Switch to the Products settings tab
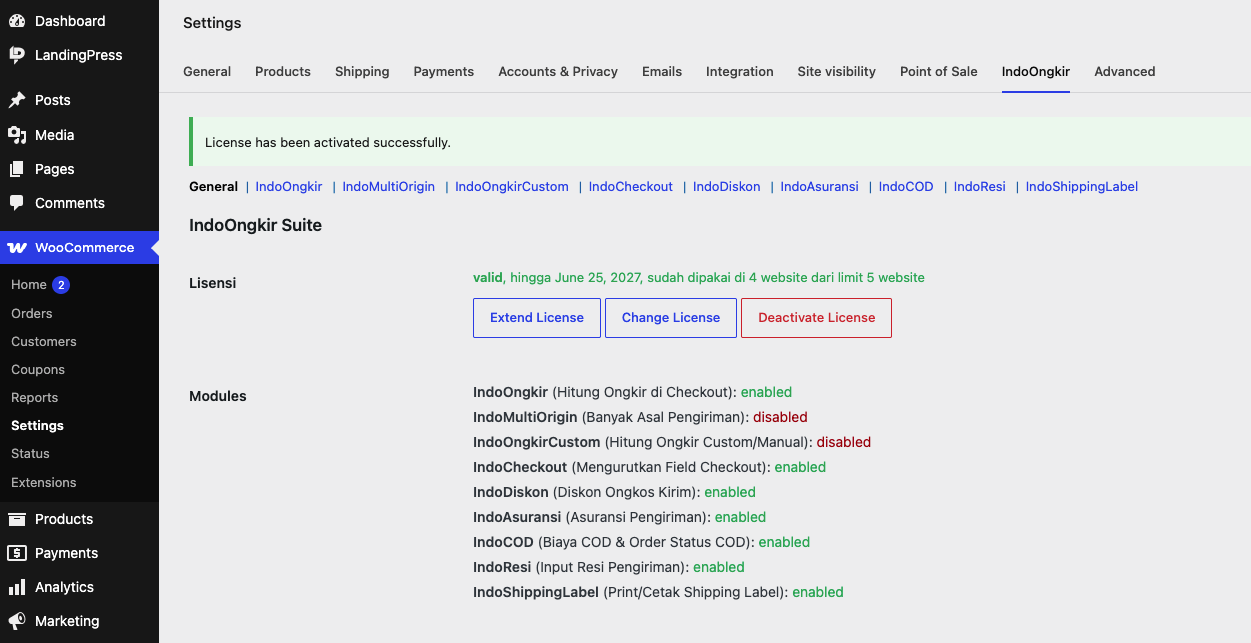 pyautogui.click(x=283, y=71)
